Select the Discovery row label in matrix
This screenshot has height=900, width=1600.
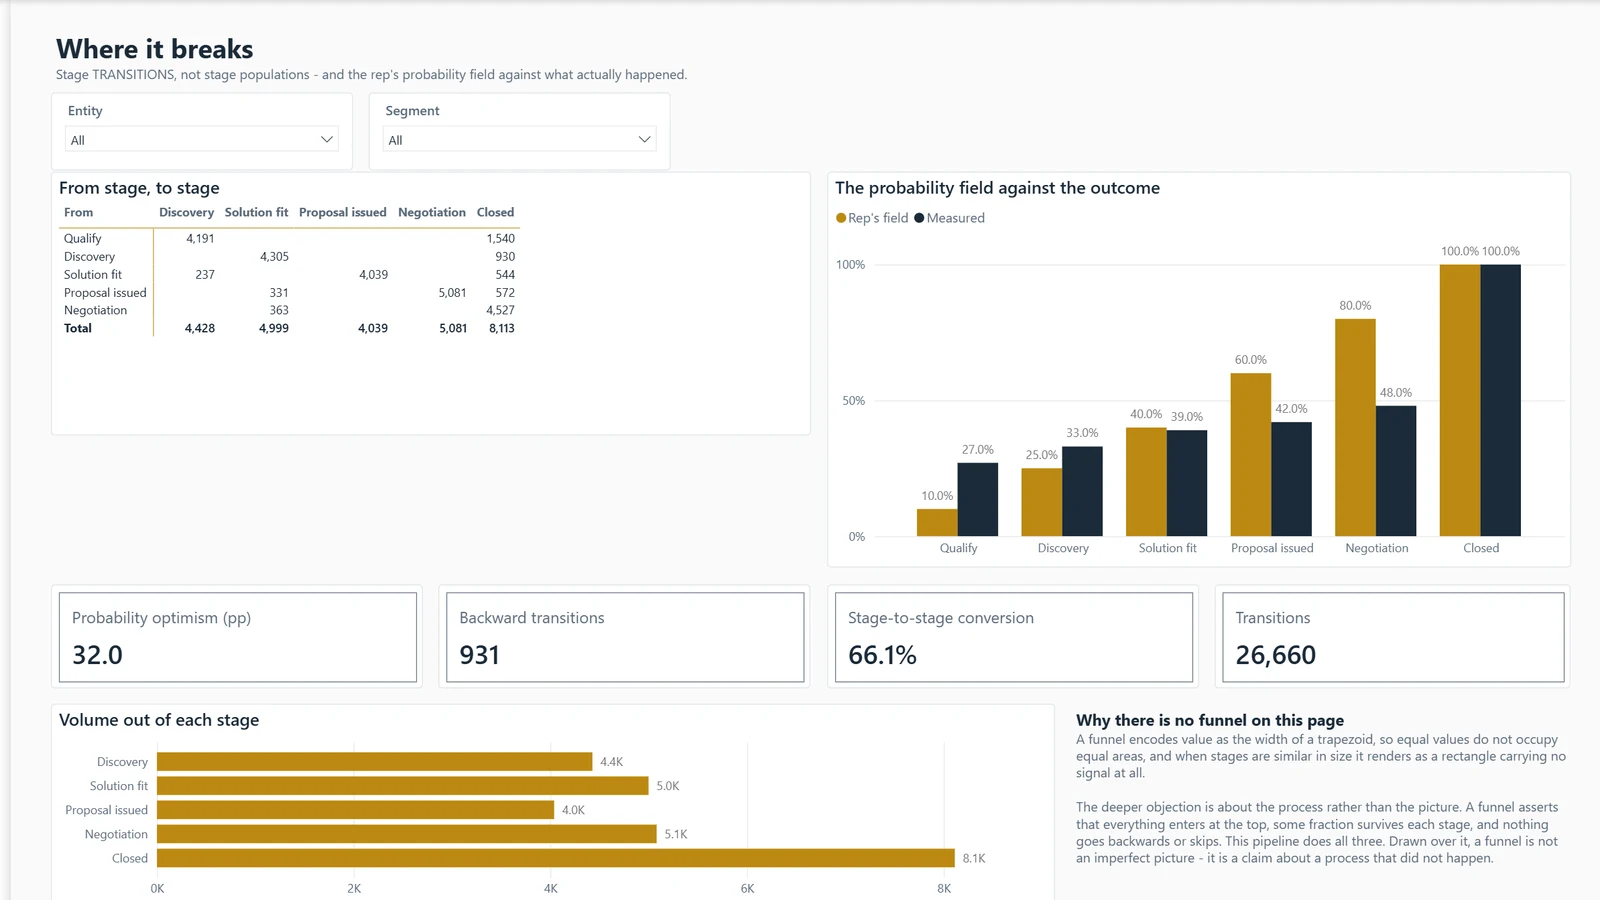(89, 256)
